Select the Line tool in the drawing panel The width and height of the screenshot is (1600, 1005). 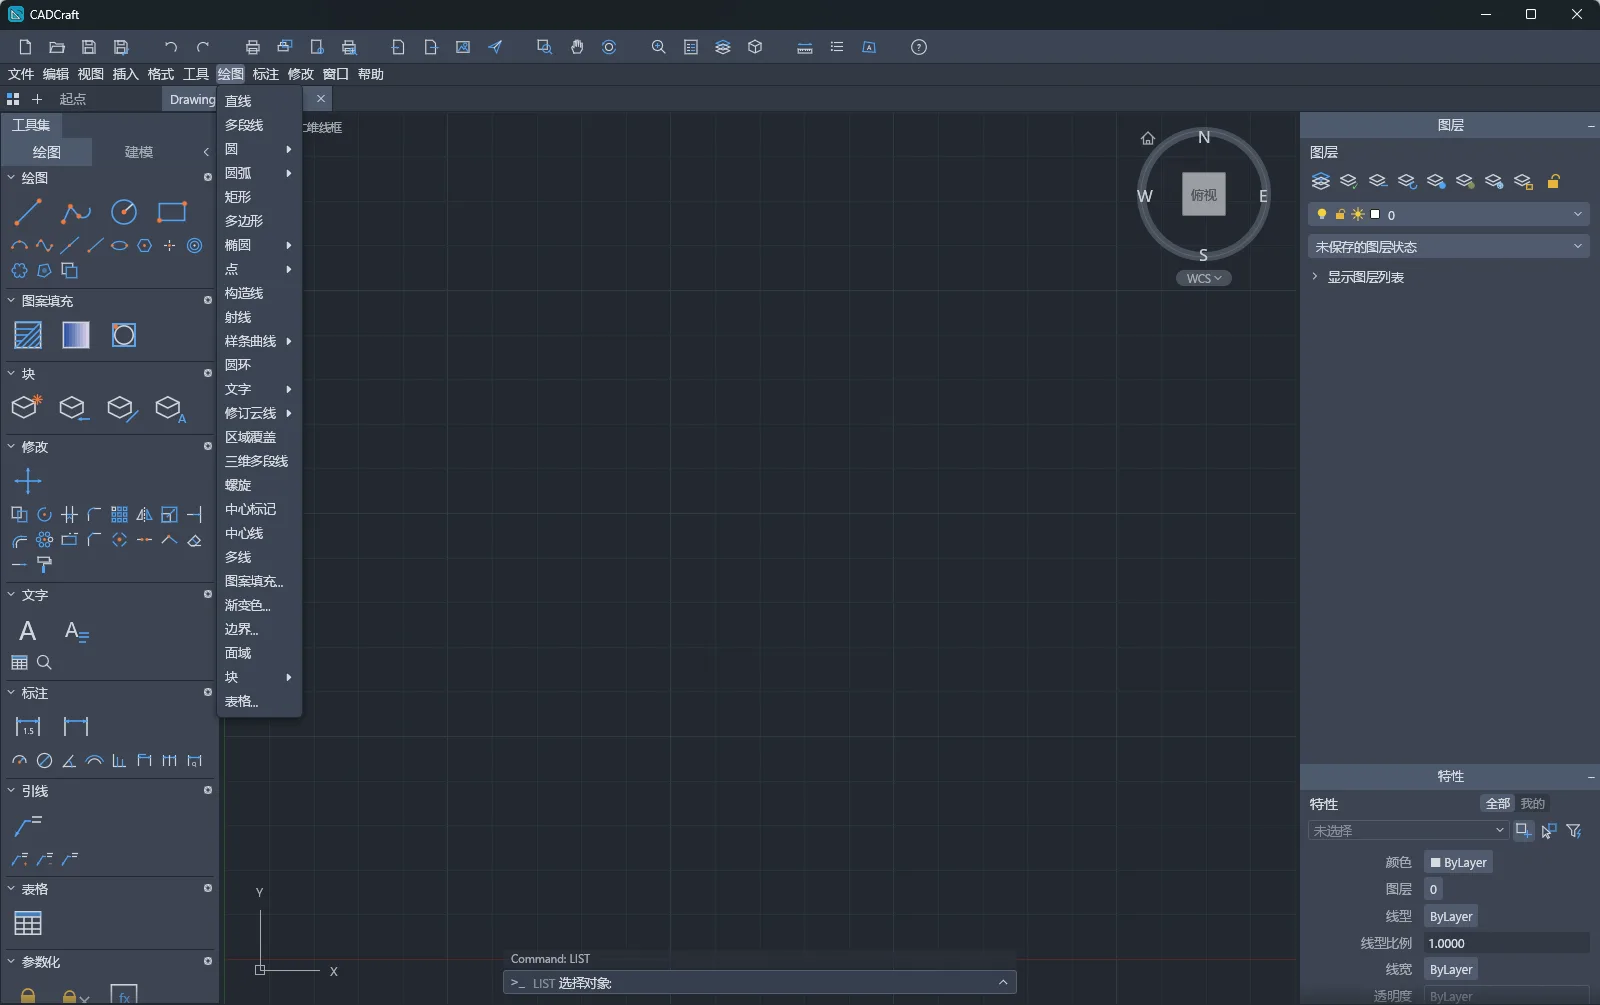pyautogui.click(x=28, y=212)
